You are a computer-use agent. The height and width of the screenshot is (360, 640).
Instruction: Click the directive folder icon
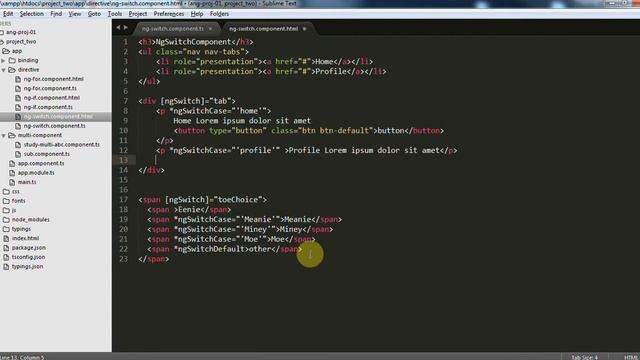click(12, 70)
